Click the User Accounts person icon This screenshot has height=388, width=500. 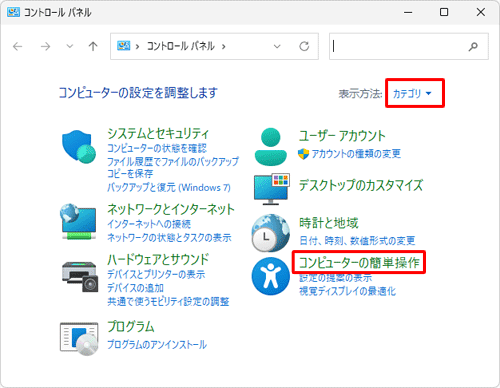click(x=271, y=147)
